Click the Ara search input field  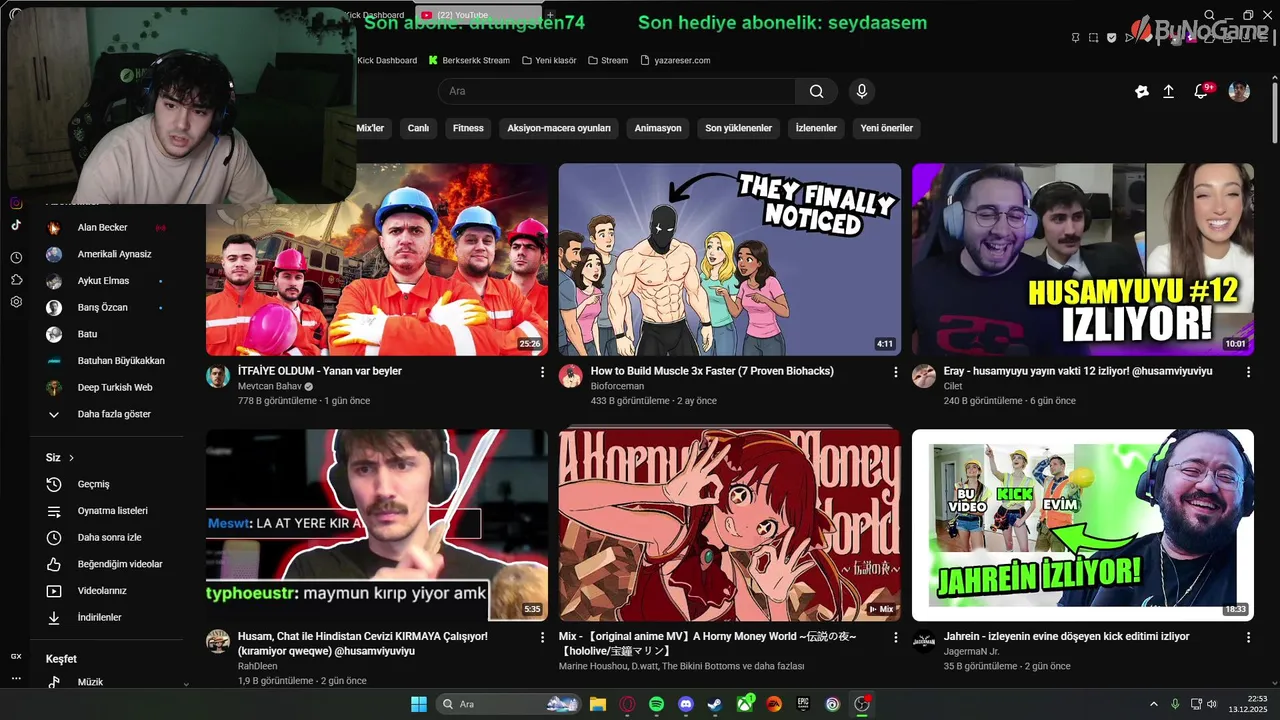(x=617, y=91)
